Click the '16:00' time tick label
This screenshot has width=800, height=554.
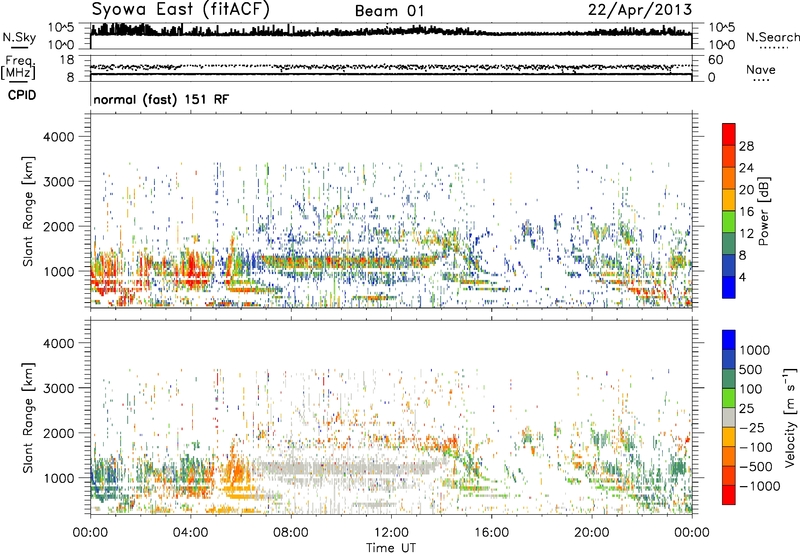[491, 533]
